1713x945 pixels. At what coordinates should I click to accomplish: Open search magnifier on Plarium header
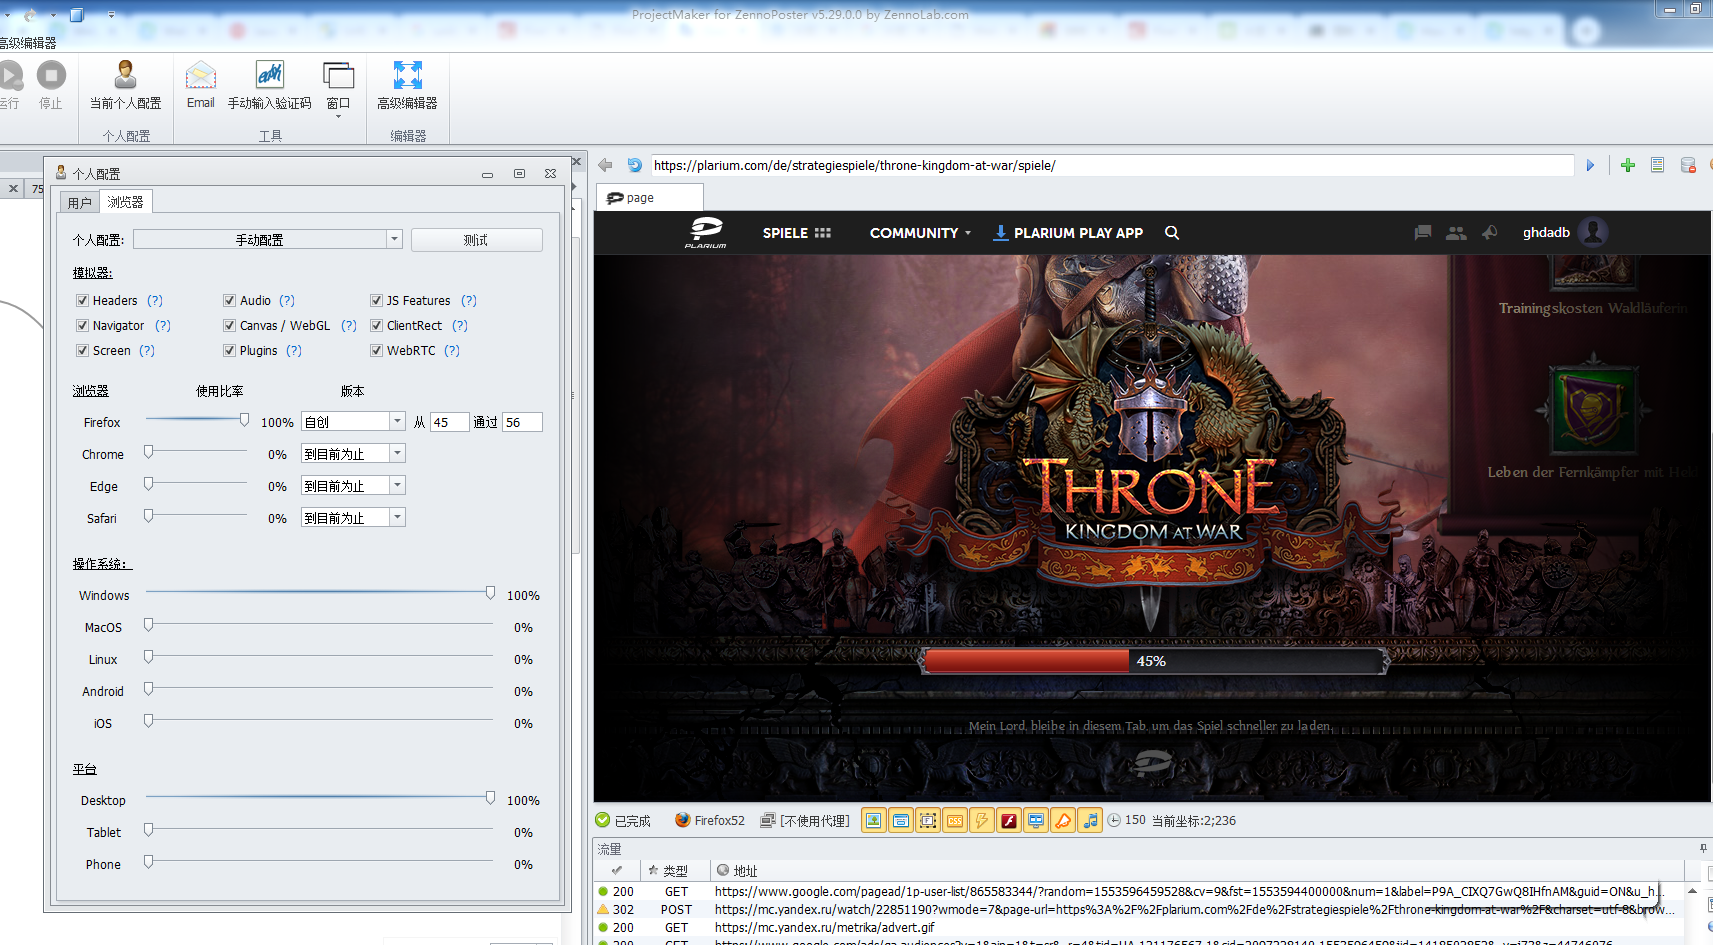click(x=1172, y=232)
